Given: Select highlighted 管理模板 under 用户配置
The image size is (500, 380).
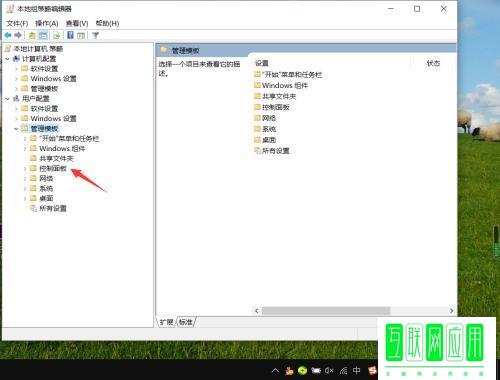Looking at the screenshot, I should [x=44, y=129].
